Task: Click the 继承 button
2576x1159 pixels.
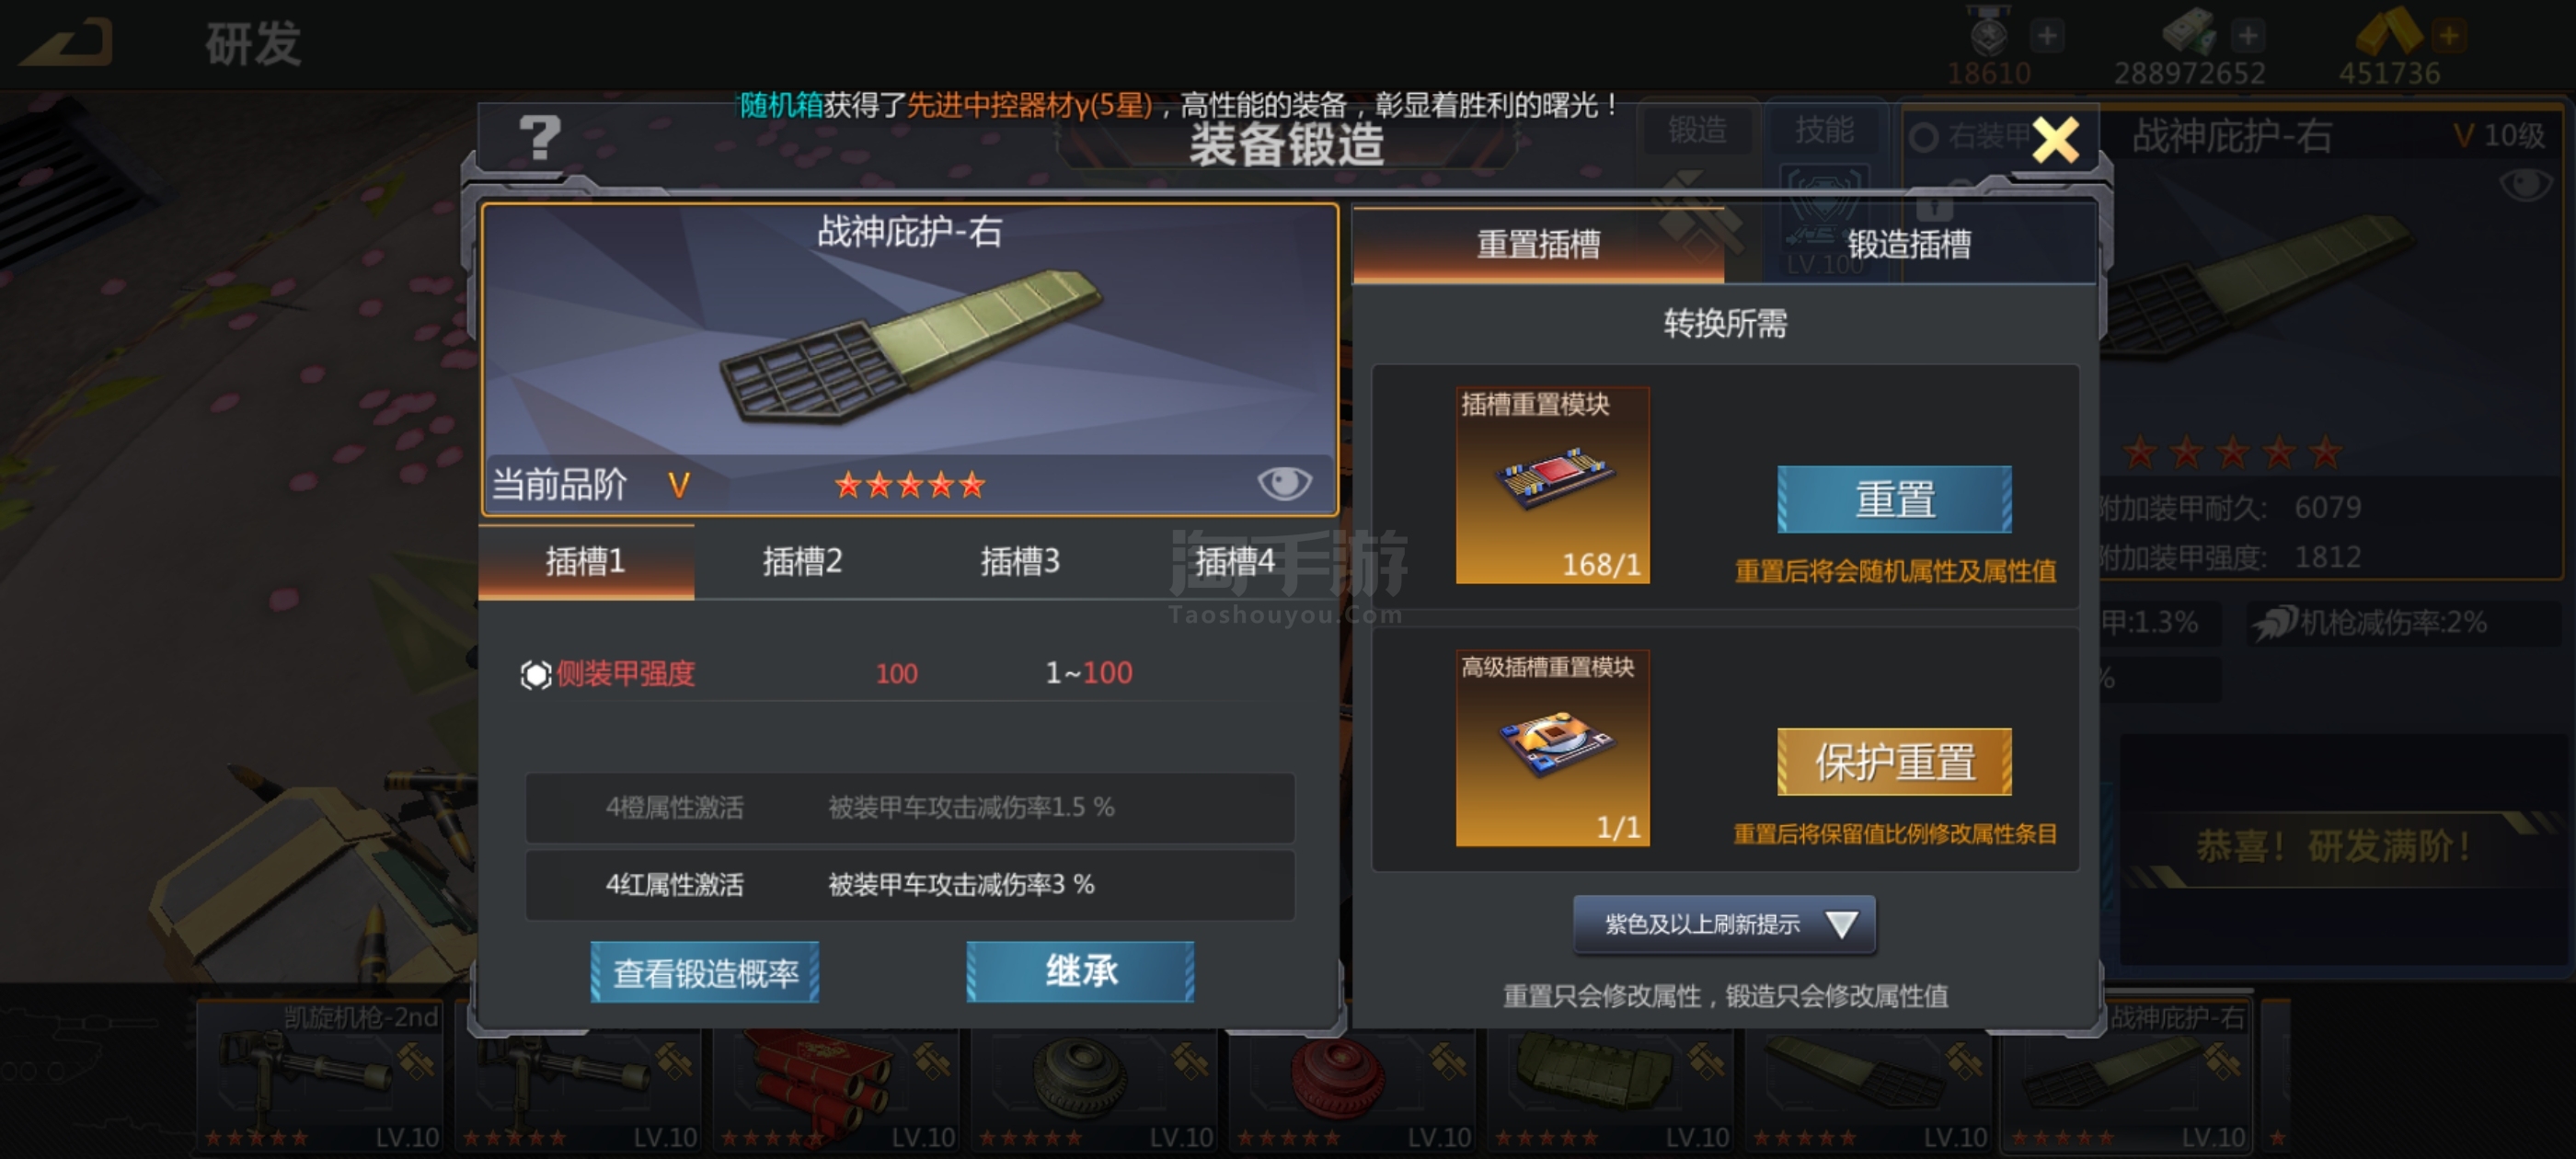Action: pyautogui.click(x=1080, y=972)
